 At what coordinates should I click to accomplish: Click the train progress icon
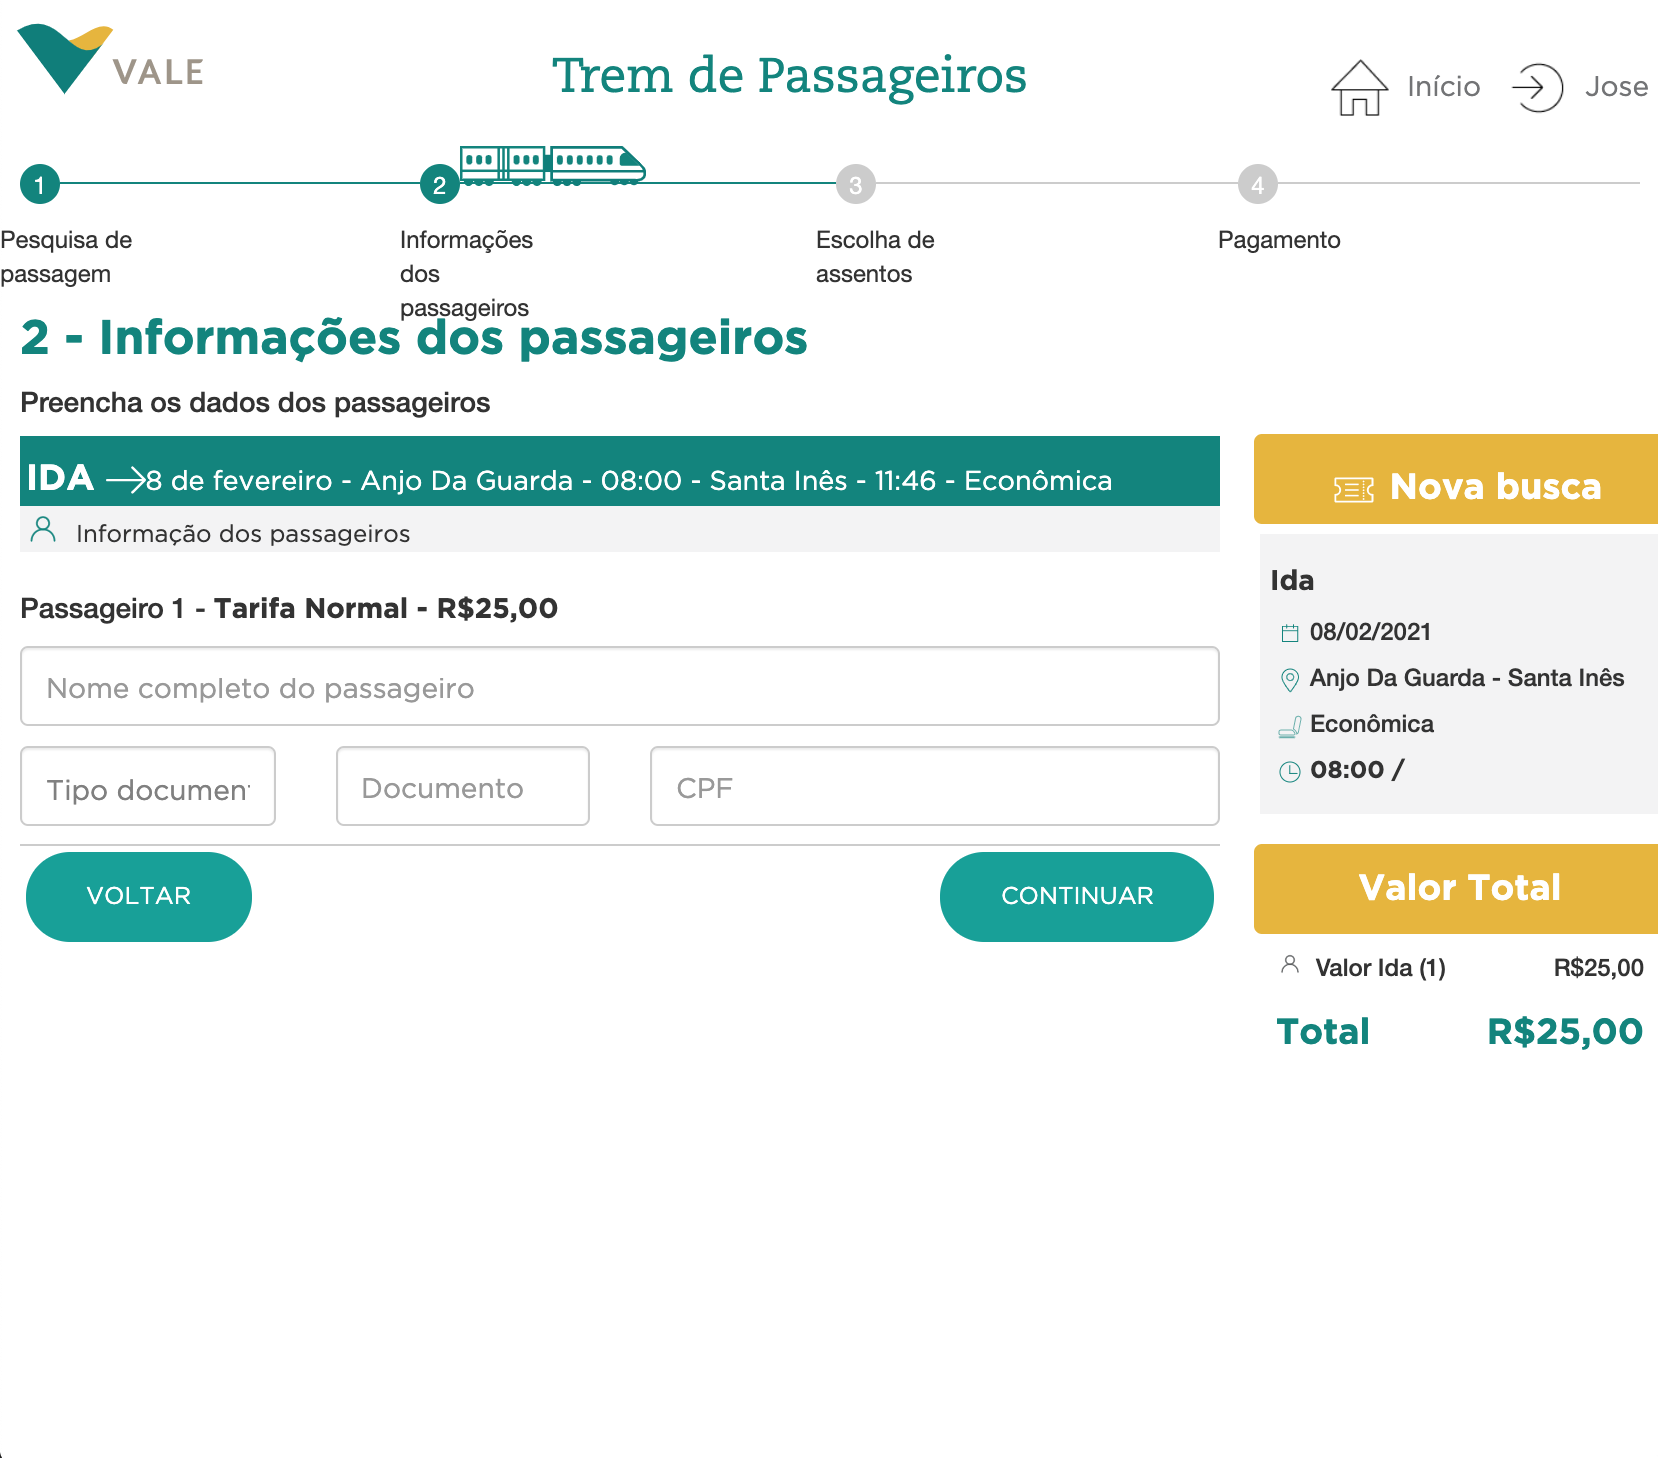(x=552, y=165)
